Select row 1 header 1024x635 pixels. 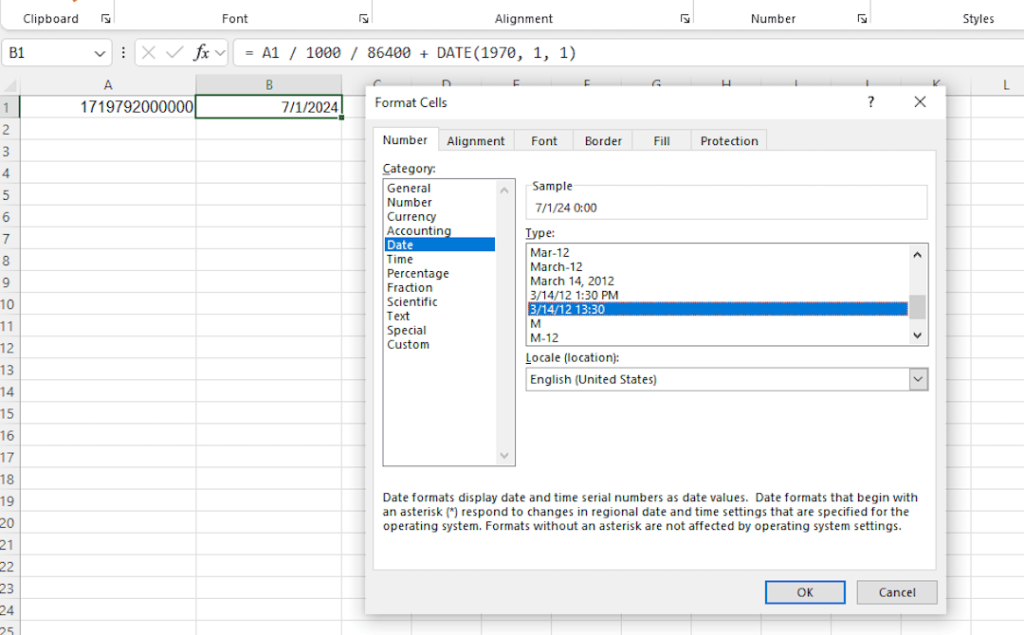tap(9, 107)
